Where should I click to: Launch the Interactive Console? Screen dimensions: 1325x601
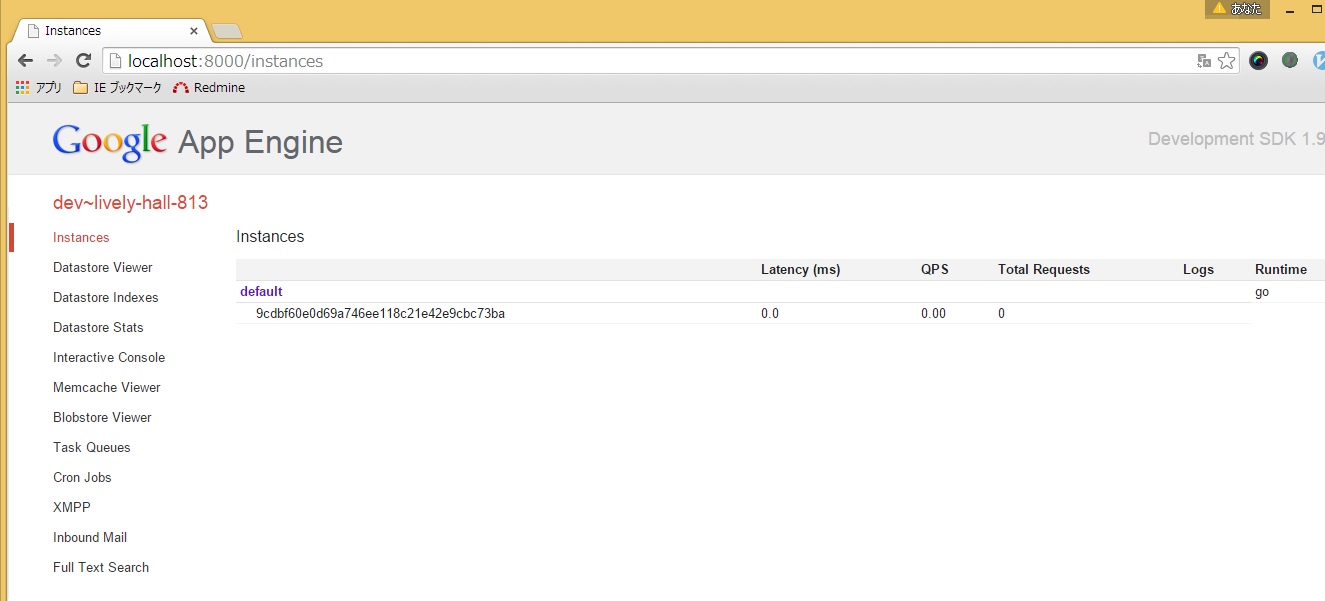tap(109, 358)
